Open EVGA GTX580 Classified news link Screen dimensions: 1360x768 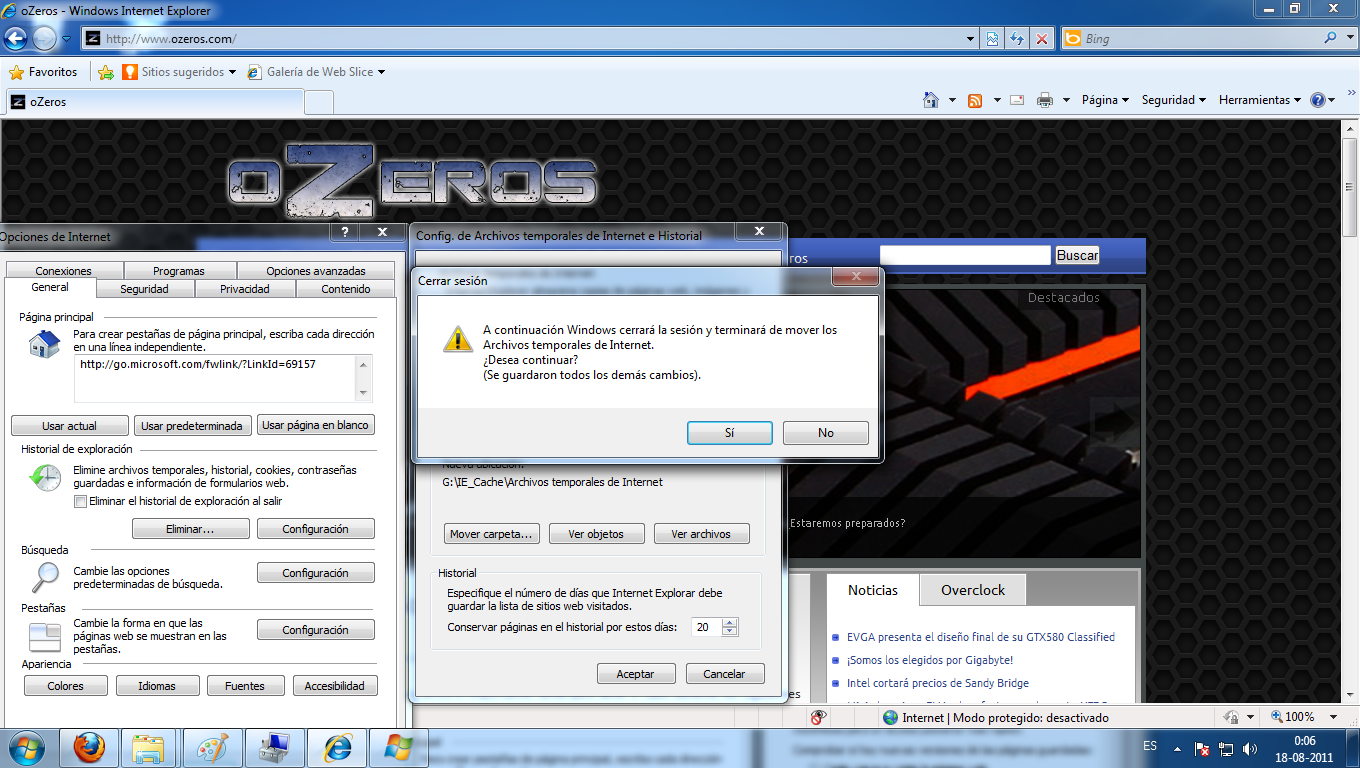pyautogui.click(x=980, y=637)
